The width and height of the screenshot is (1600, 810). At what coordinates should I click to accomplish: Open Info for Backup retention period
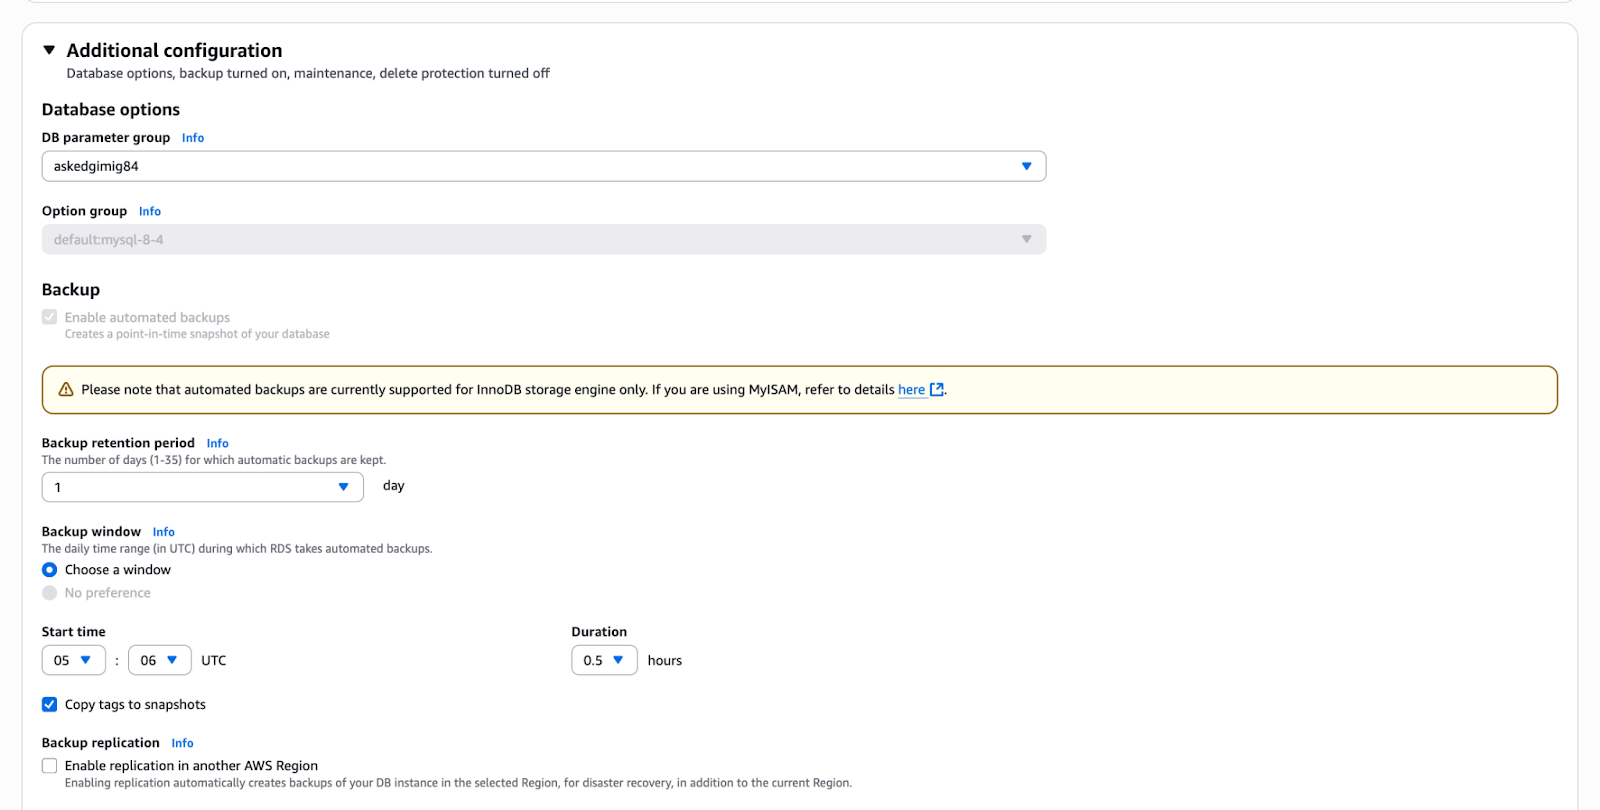click(x=218, y=443)
